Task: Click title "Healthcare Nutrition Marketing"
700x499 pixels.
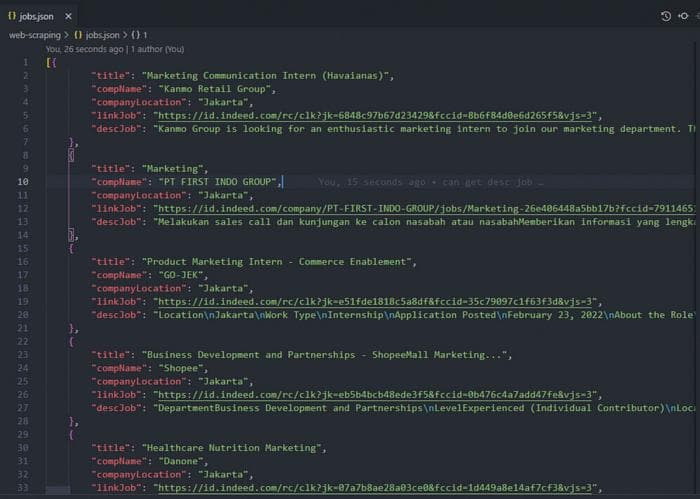Action: tap(231, 448)
